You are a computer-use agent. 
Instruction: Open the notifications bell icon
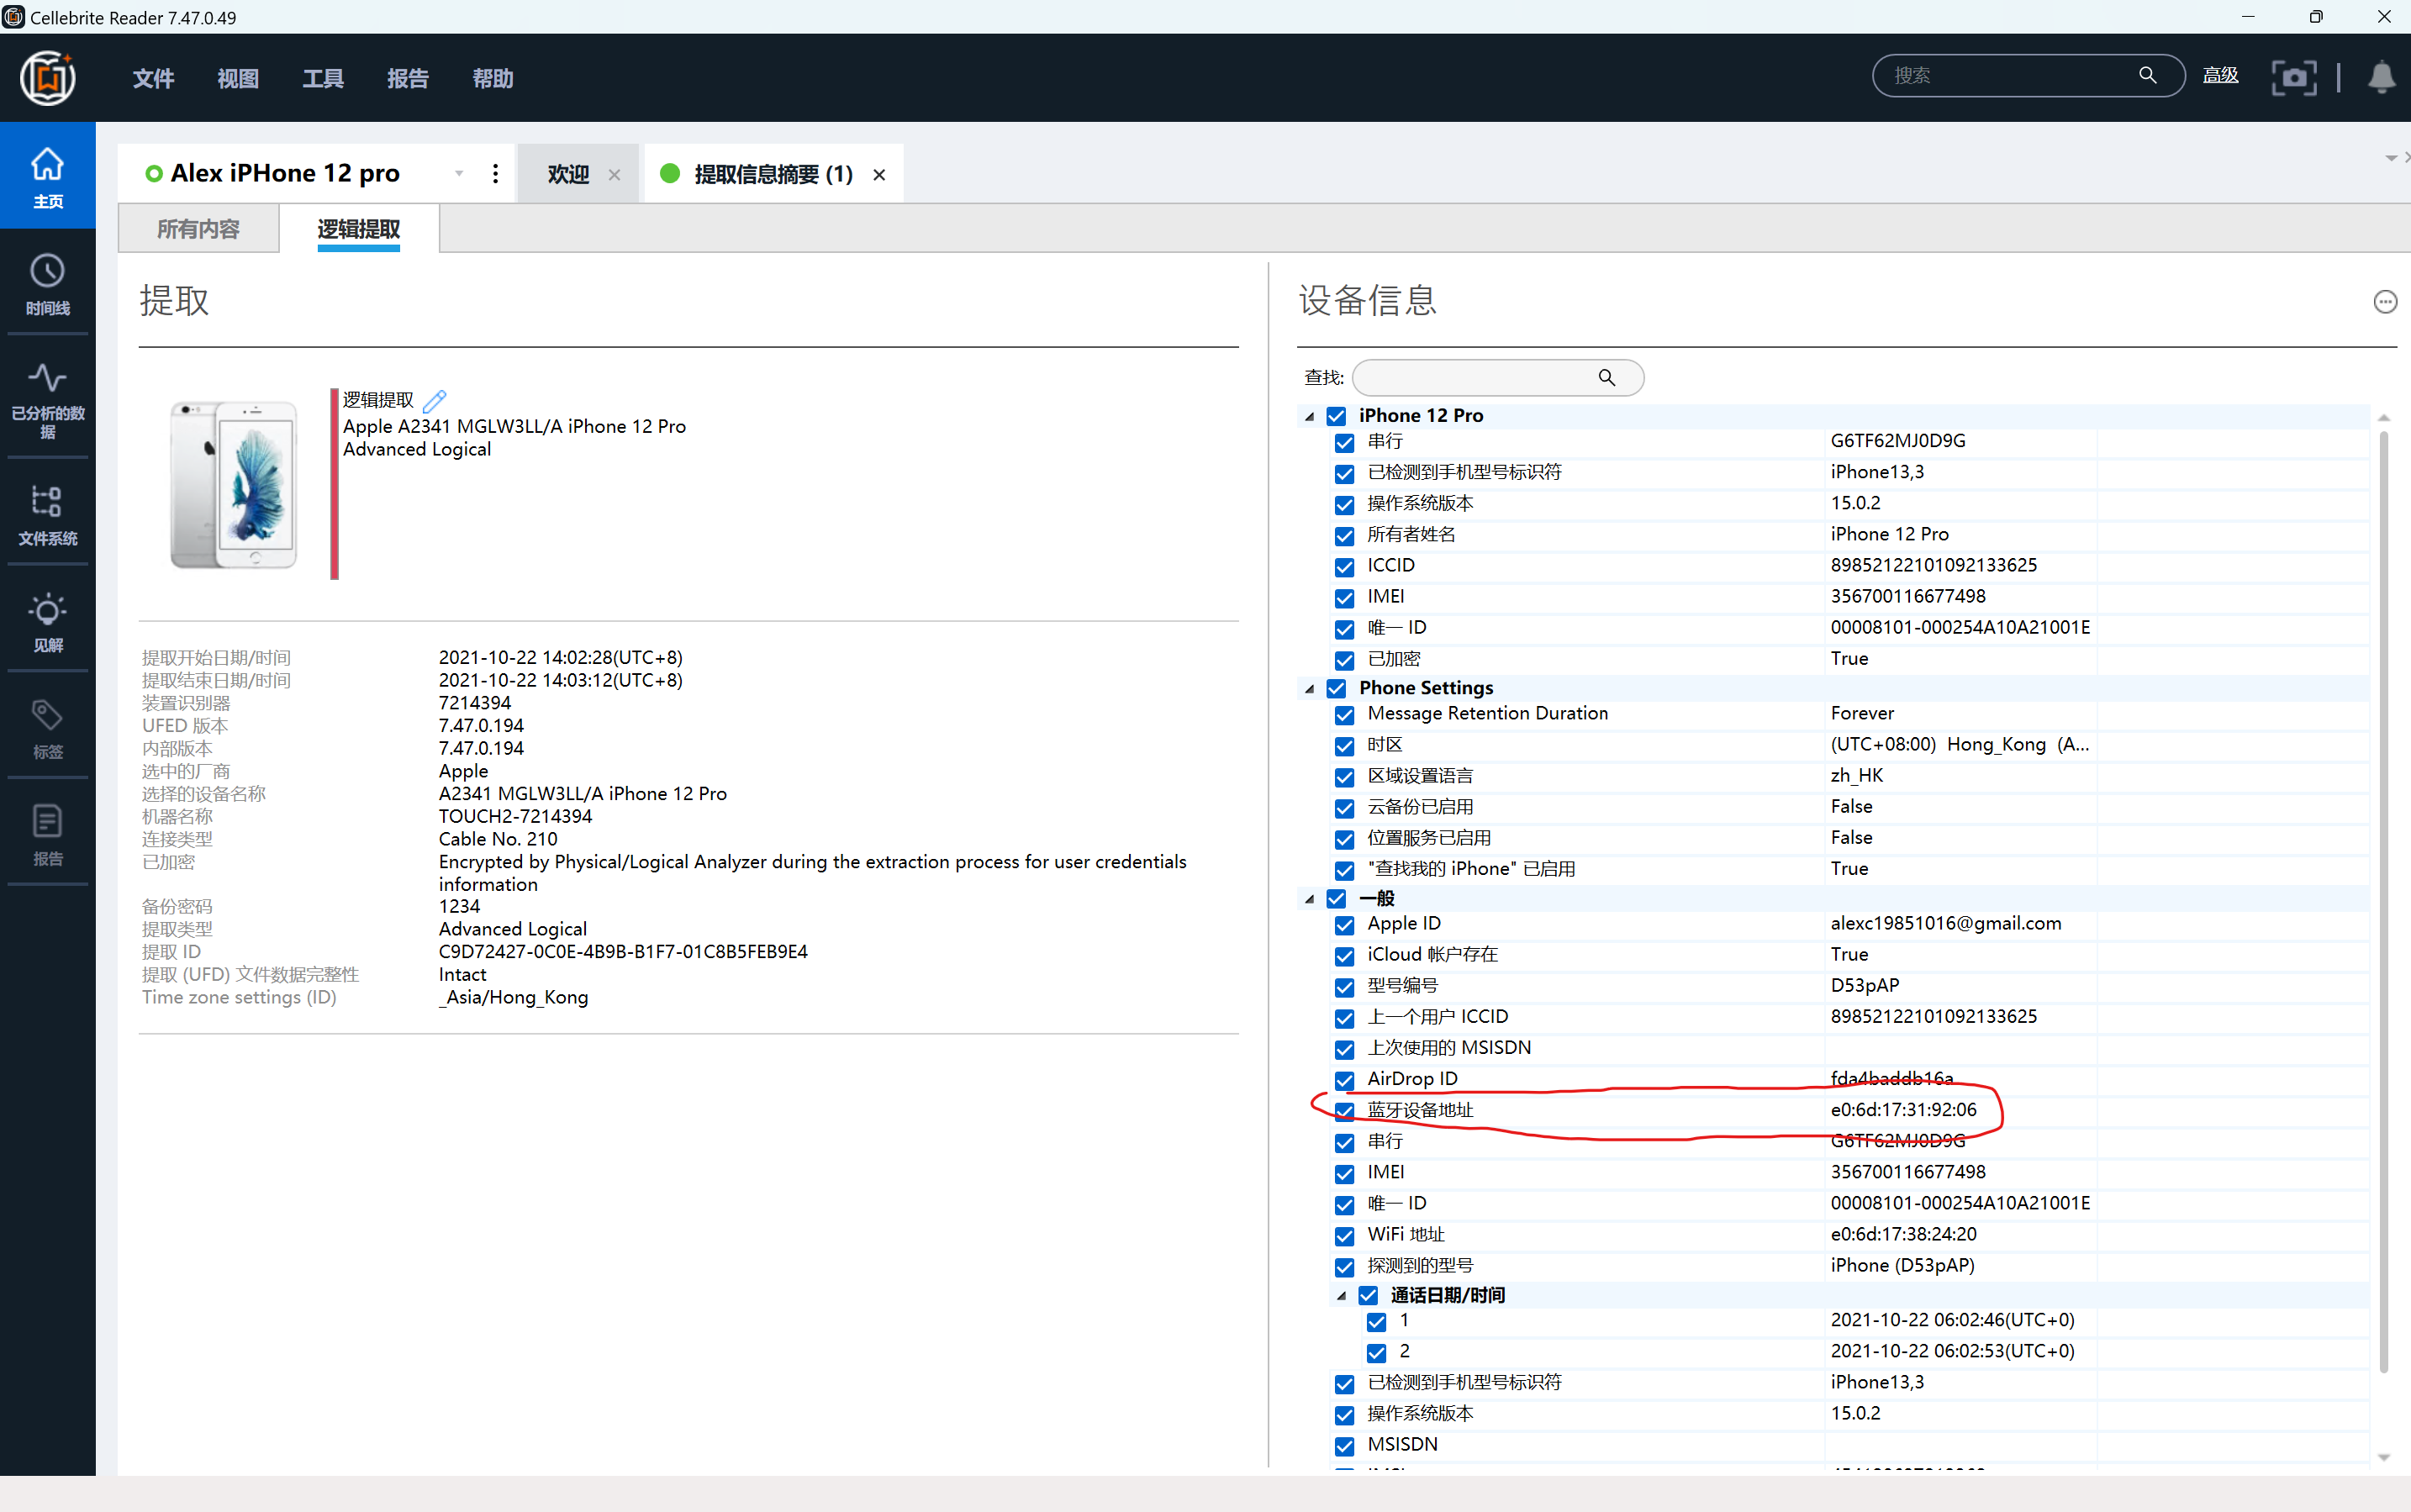point(2382,77)
